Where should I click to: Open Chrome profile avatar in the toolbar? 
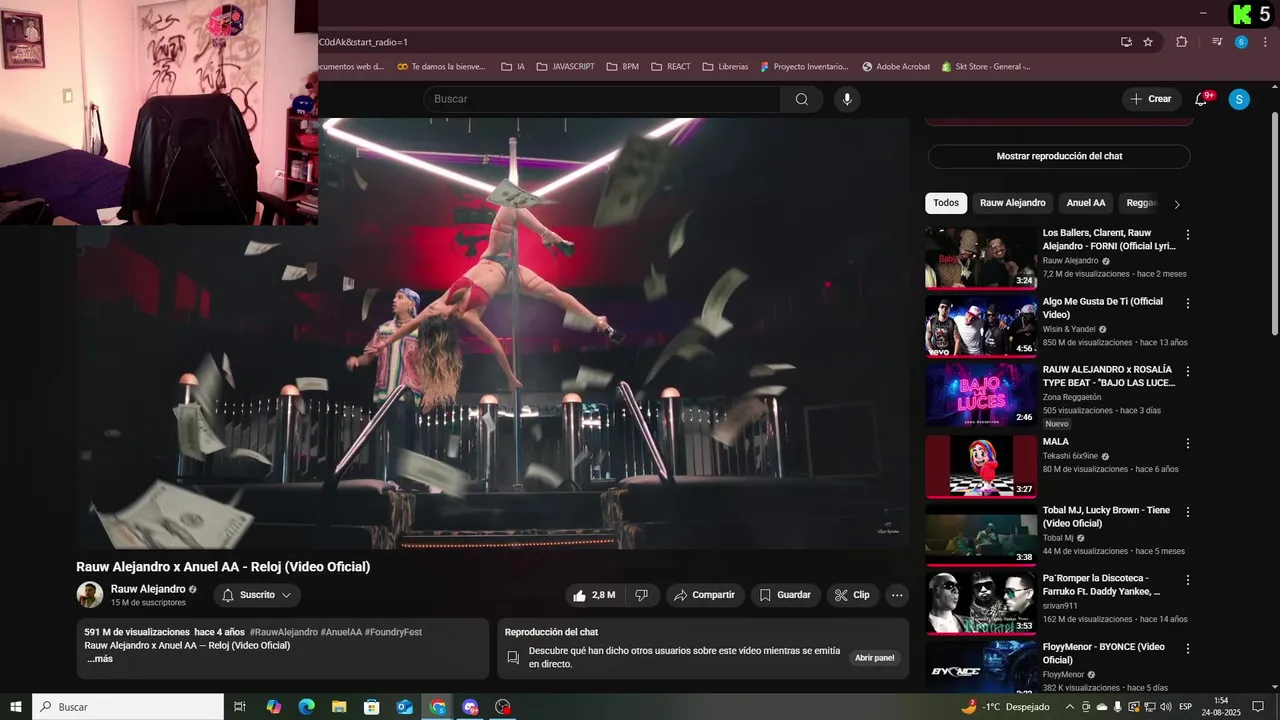coord(1241,42)
